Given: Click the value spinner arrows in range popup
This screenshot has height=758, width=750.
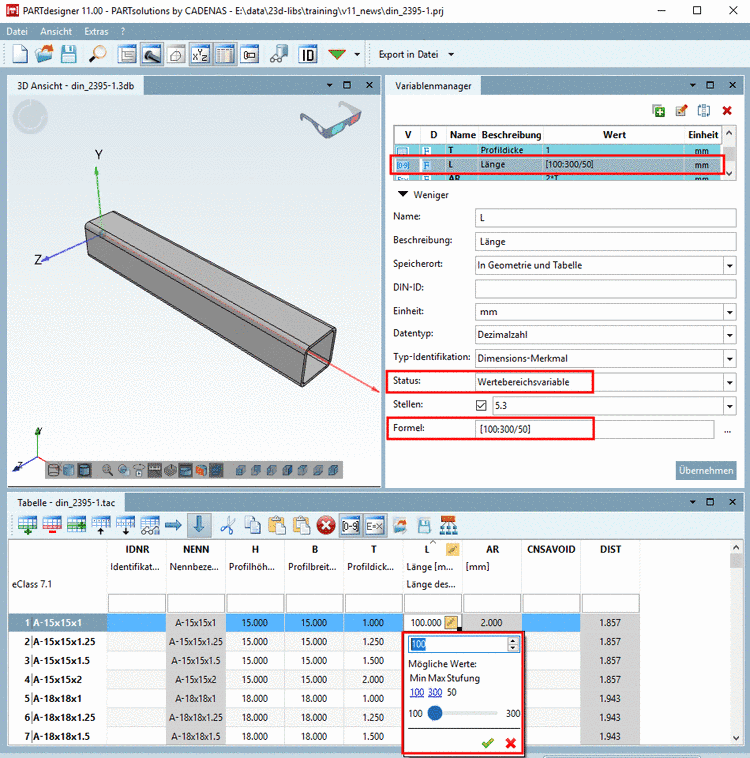Looking at the screenshot, I should click(x=513, y=644).
